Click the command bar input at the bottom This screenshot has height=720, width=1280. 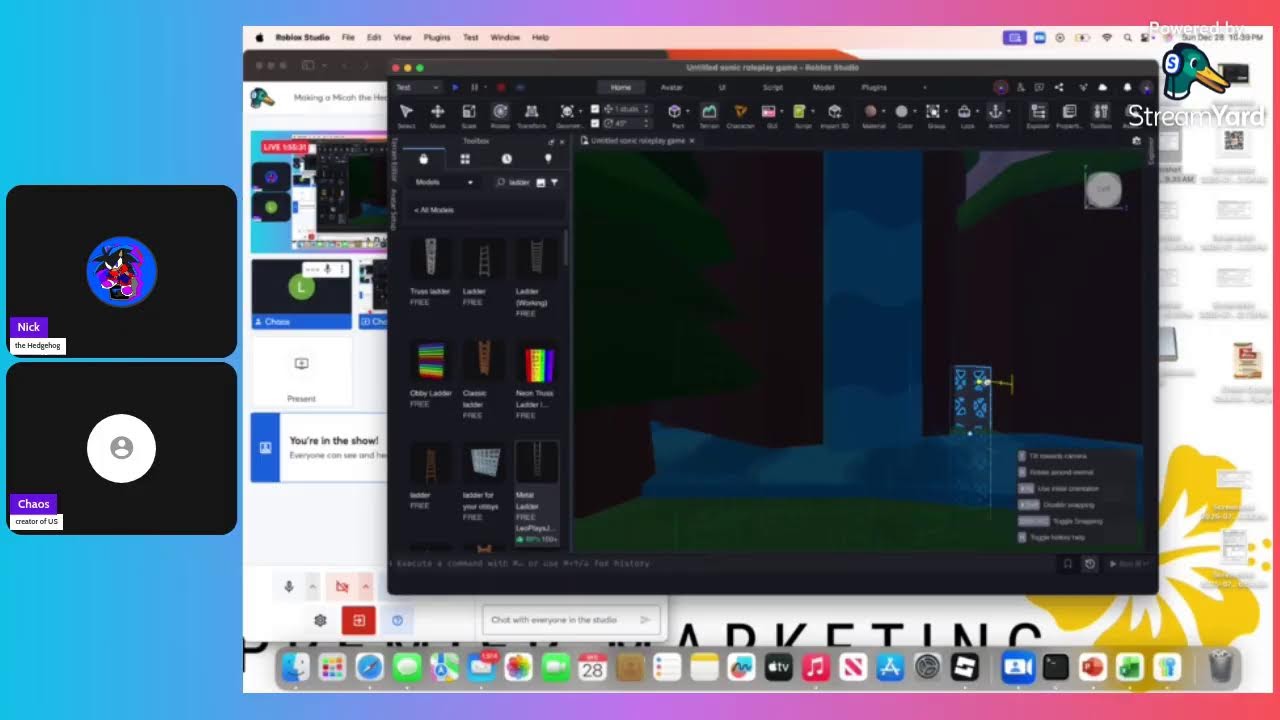[x=724, y=564]
